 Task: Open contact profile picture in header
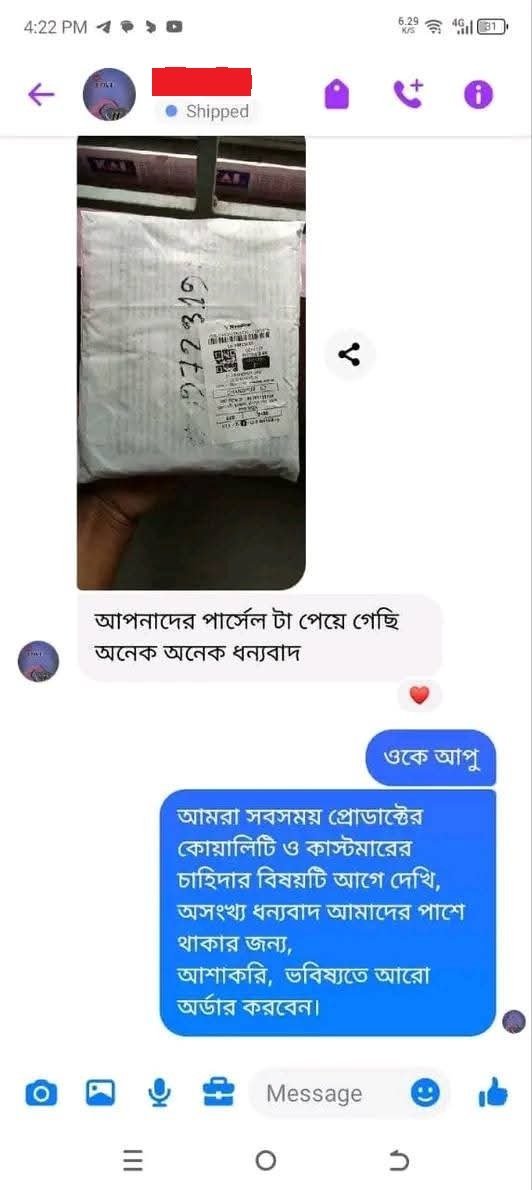click(109, 94)
